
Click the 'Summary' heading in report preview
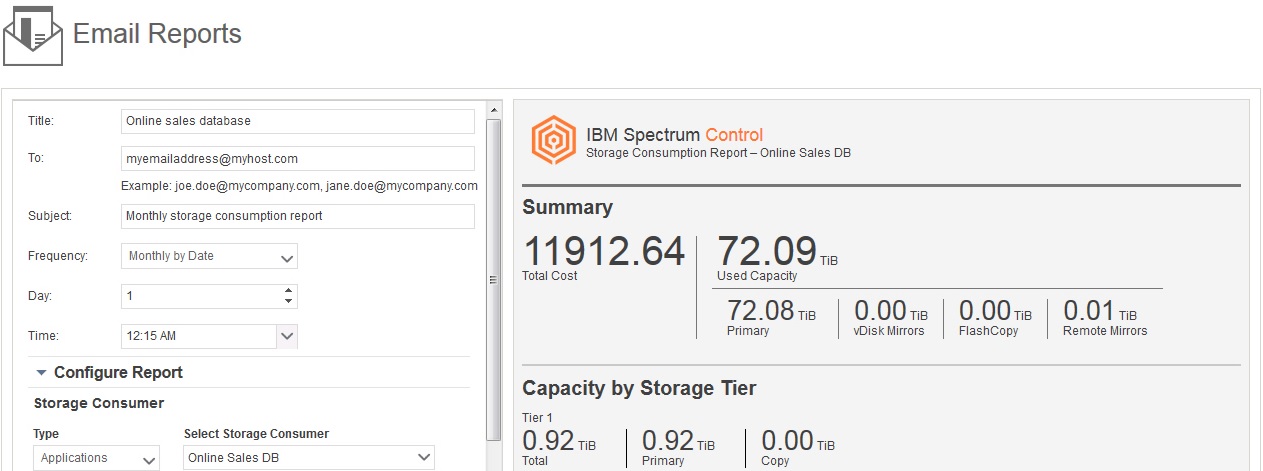567,207
